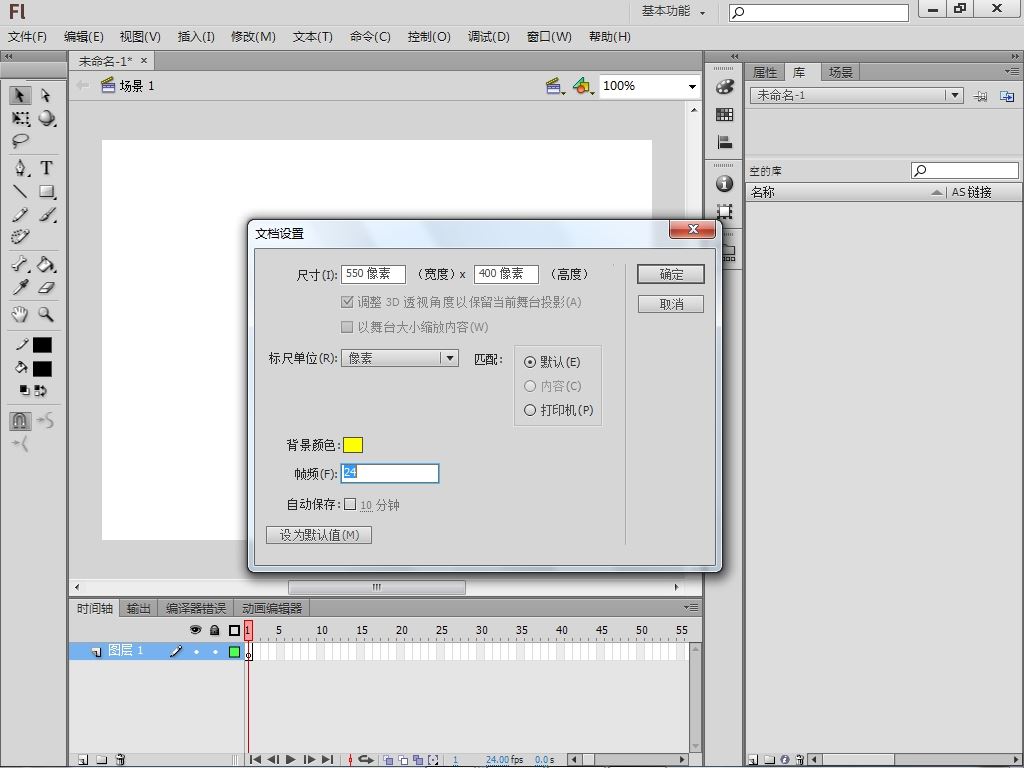Toggle 3D perspective angle adjustment checkbox

point(347,302)
